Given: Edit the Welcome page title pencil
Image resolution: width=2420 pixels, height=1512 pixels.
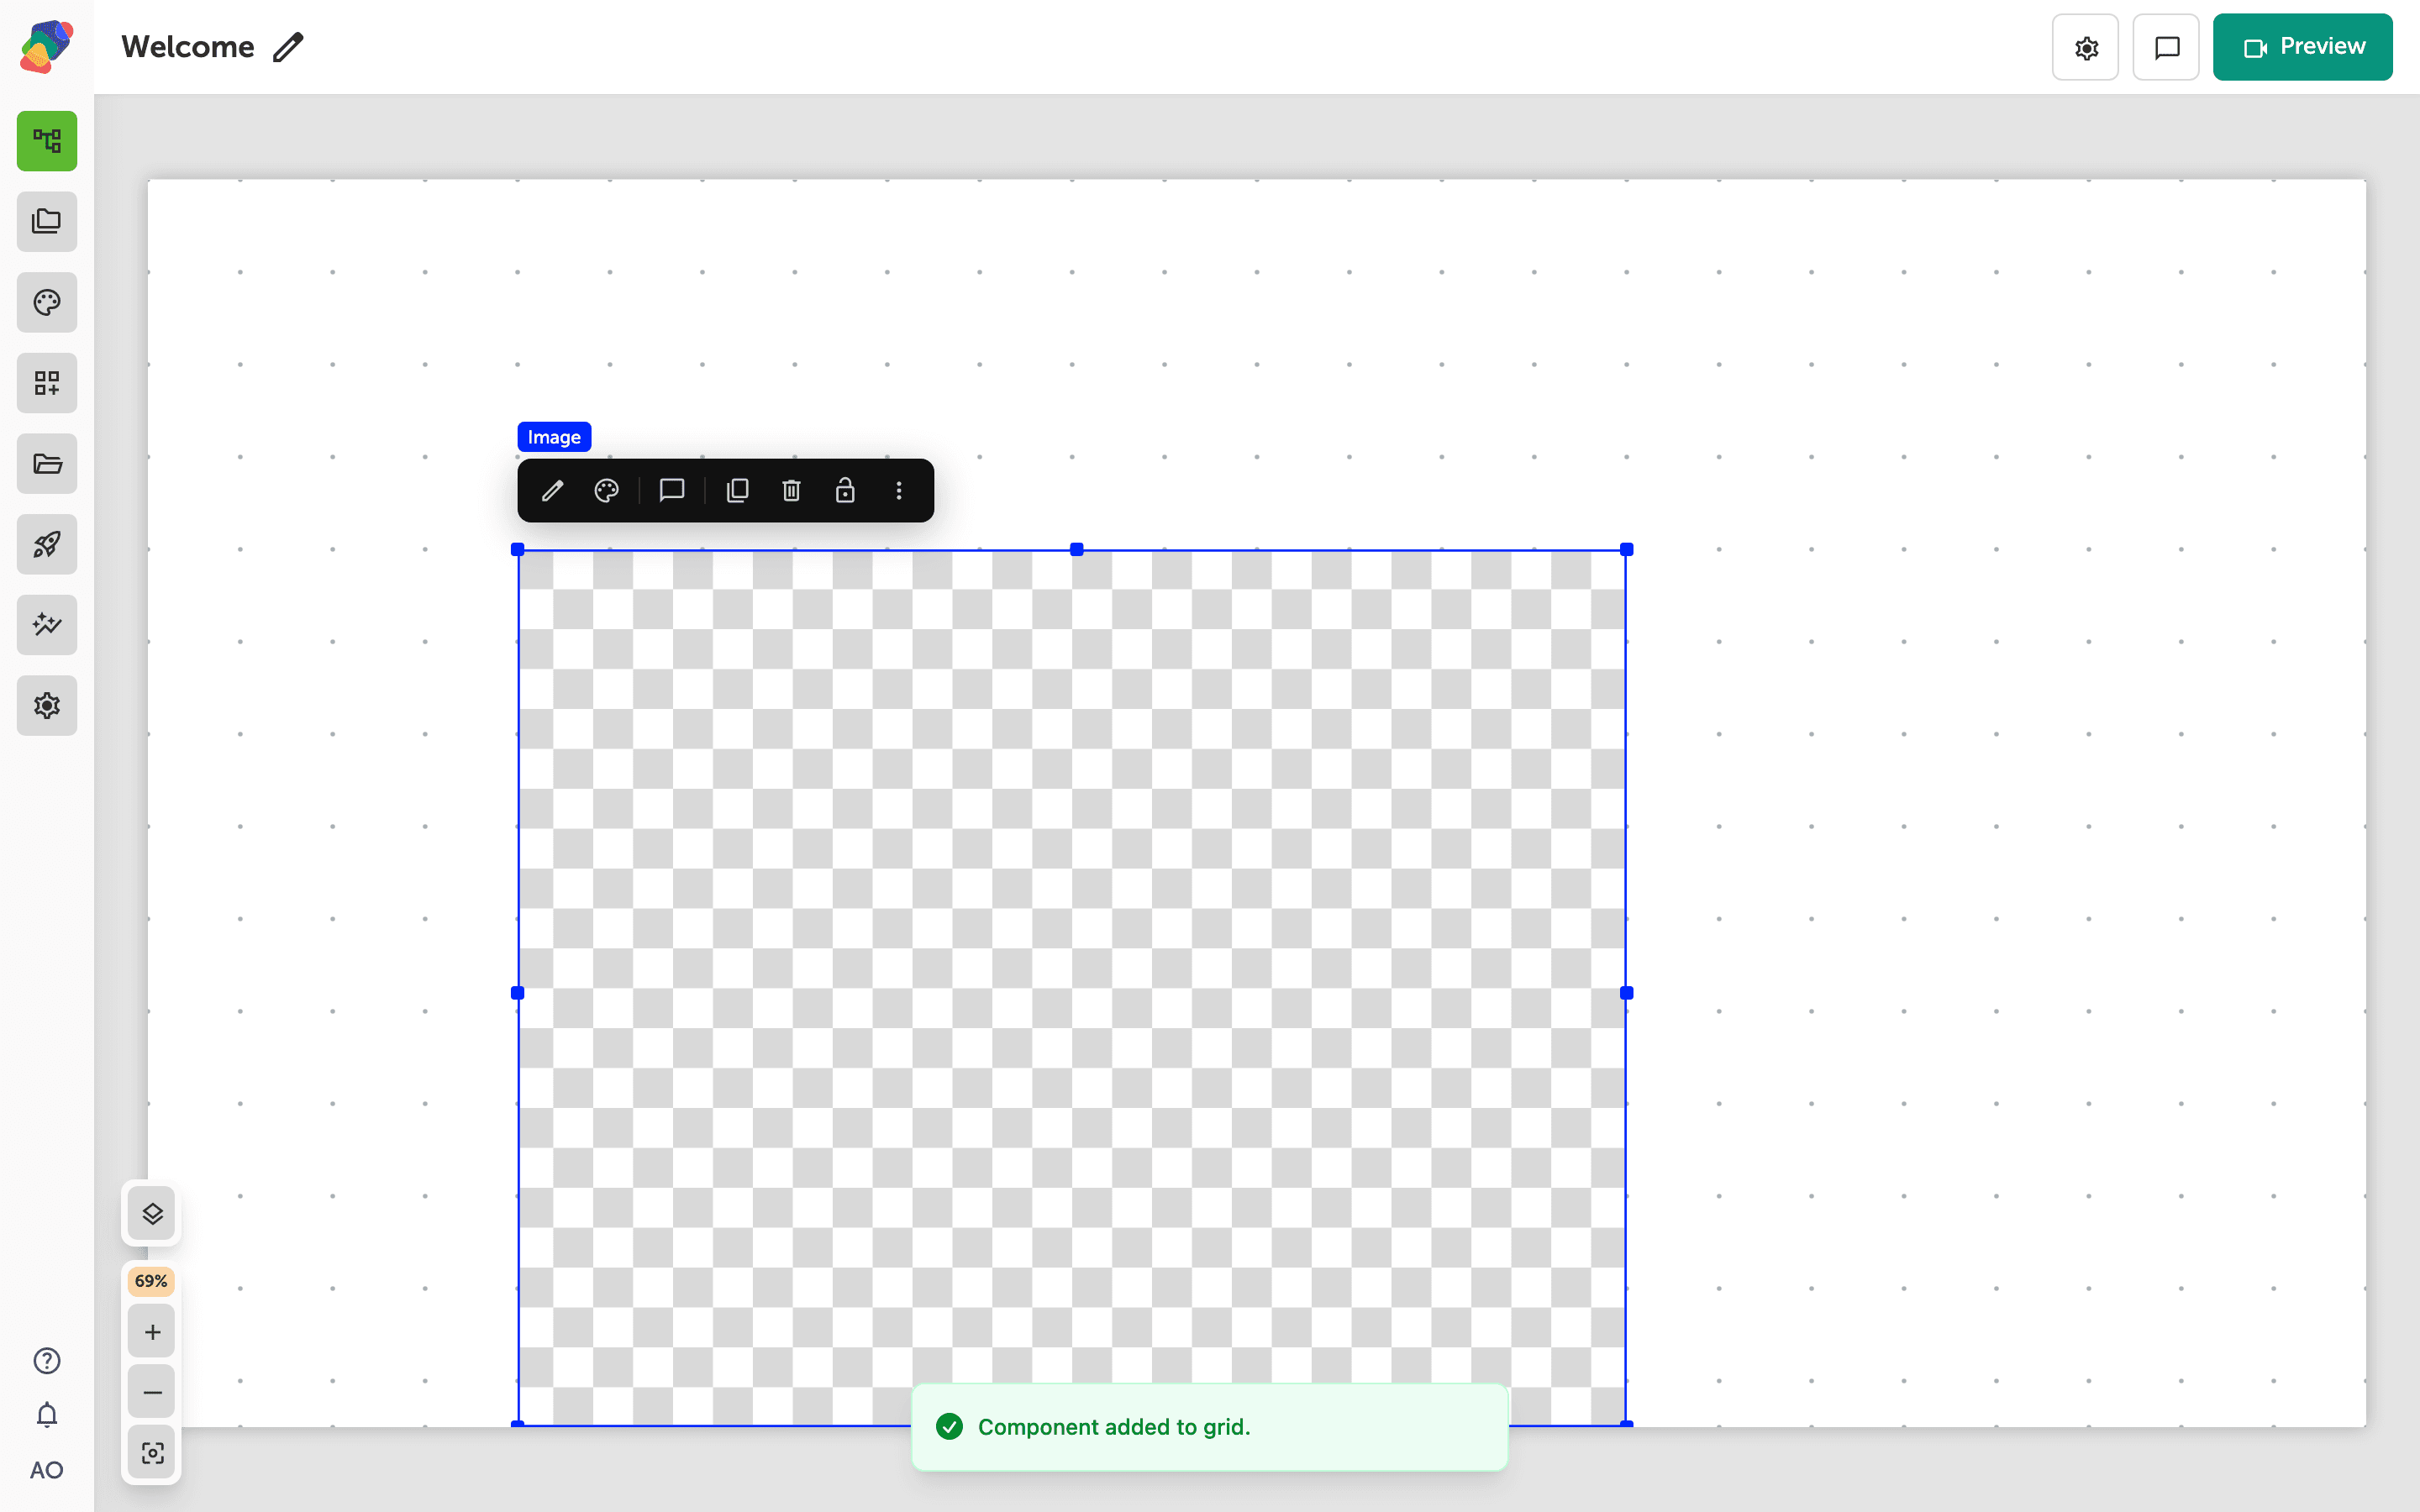Looking at the screenshot, I should tap(288, 47).
